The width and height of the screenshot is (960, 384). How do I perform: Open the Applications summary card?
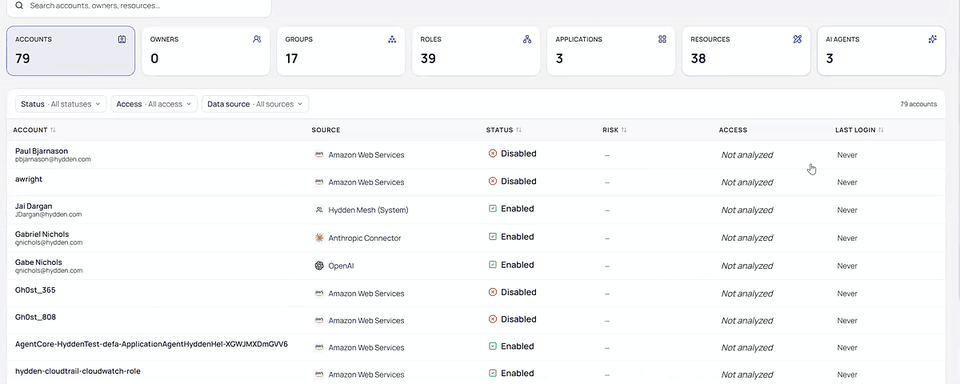(611, 51)
